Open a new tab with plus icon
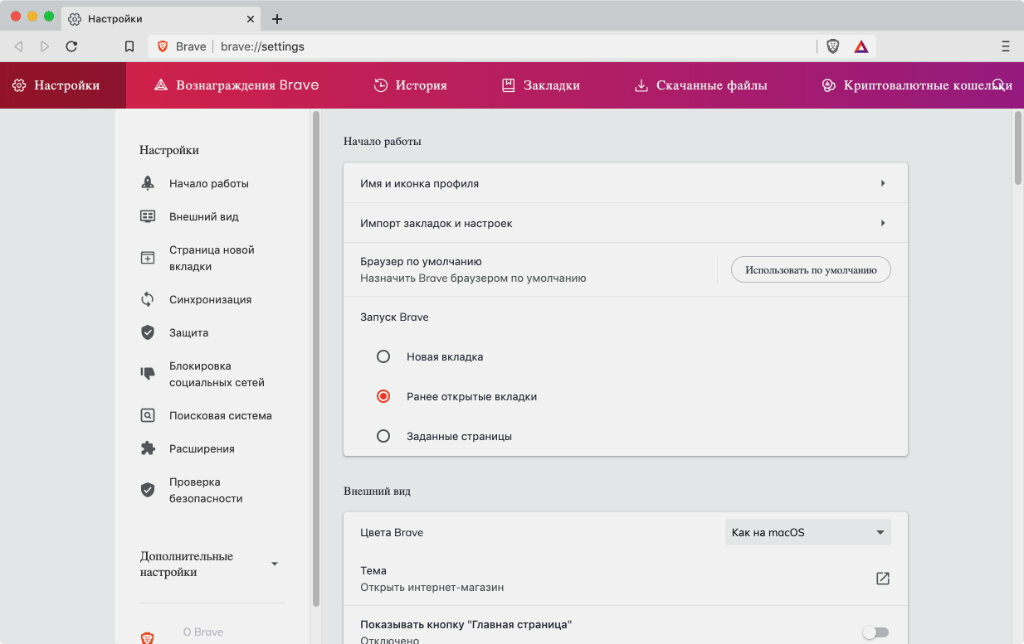 pyautogui.click(x=277, y=19)
